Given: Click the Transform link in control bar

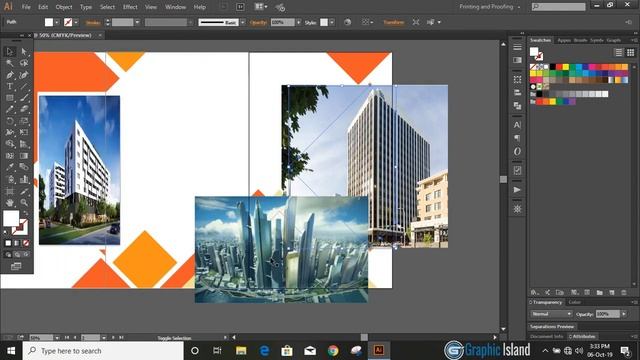Looking at the screenshot, I should tap(393, 22).
